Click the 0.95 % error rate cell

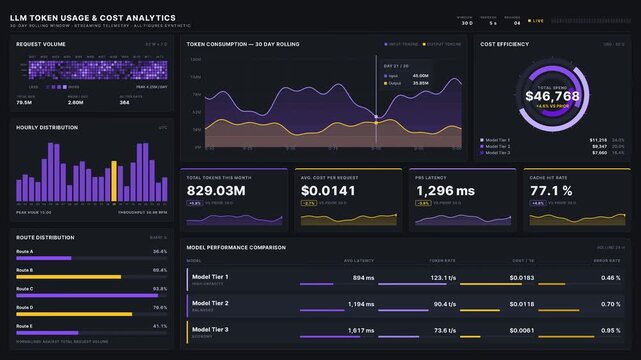pyautogui.click(x=611, y=331)
